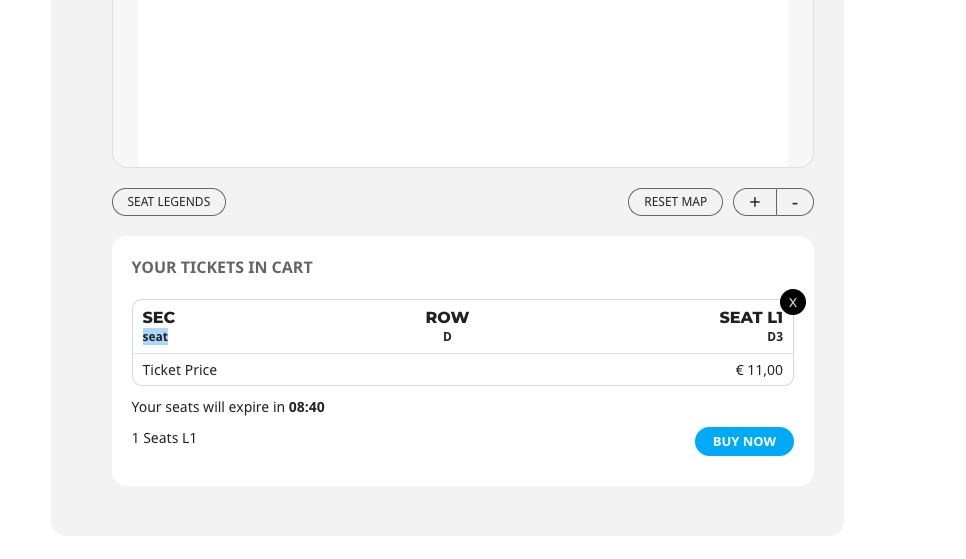Click the '1 Seats L1' summary text
The image size is (966, 559).
coord(164,438)
